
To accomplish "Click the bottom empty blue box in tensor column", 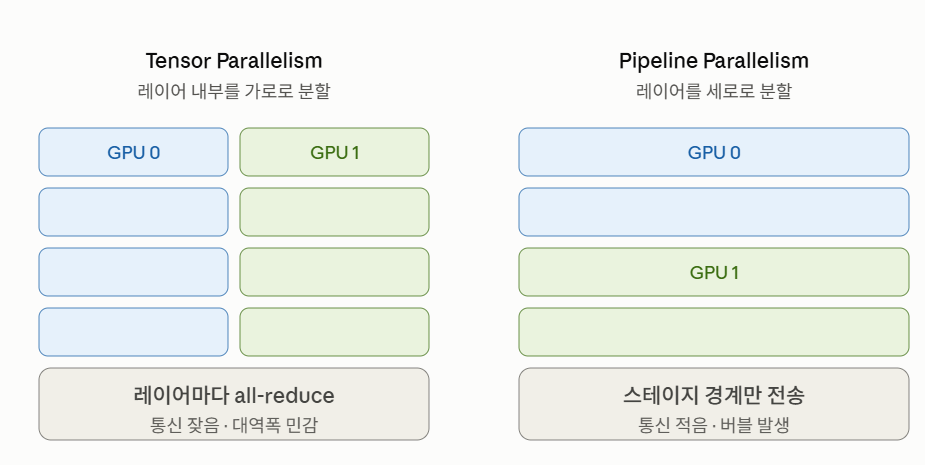I will tap(133, 332).
